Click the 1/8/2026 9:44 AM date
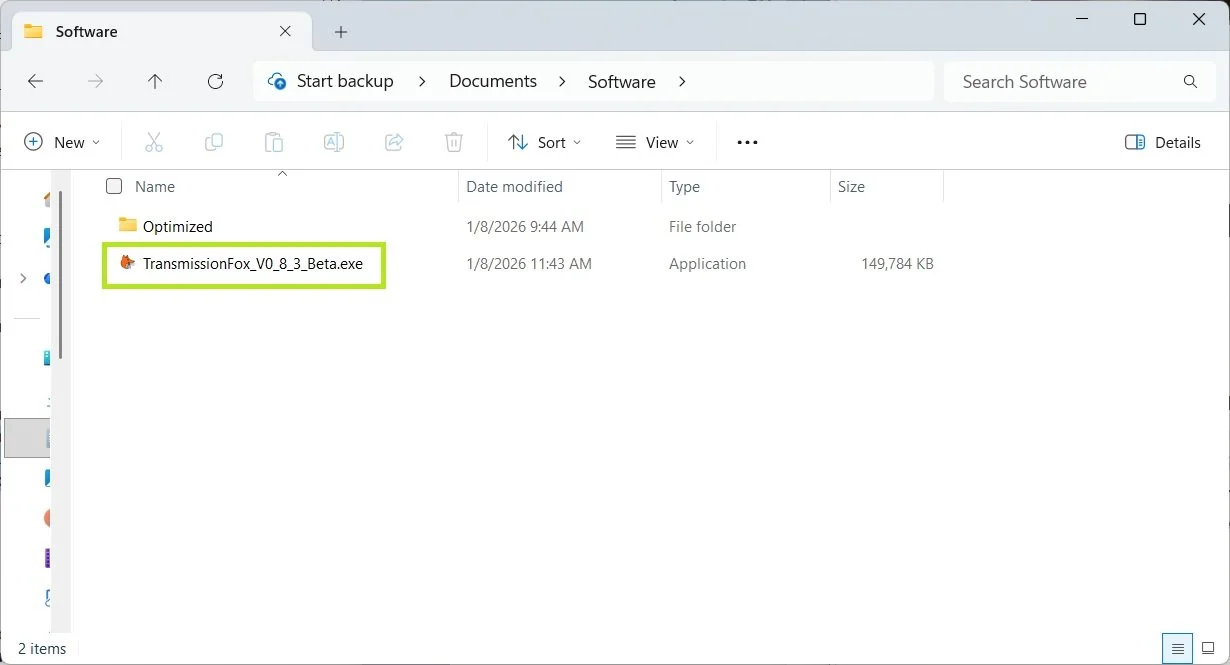This screenshot has width=1230, height=665. tap(525, 226)
